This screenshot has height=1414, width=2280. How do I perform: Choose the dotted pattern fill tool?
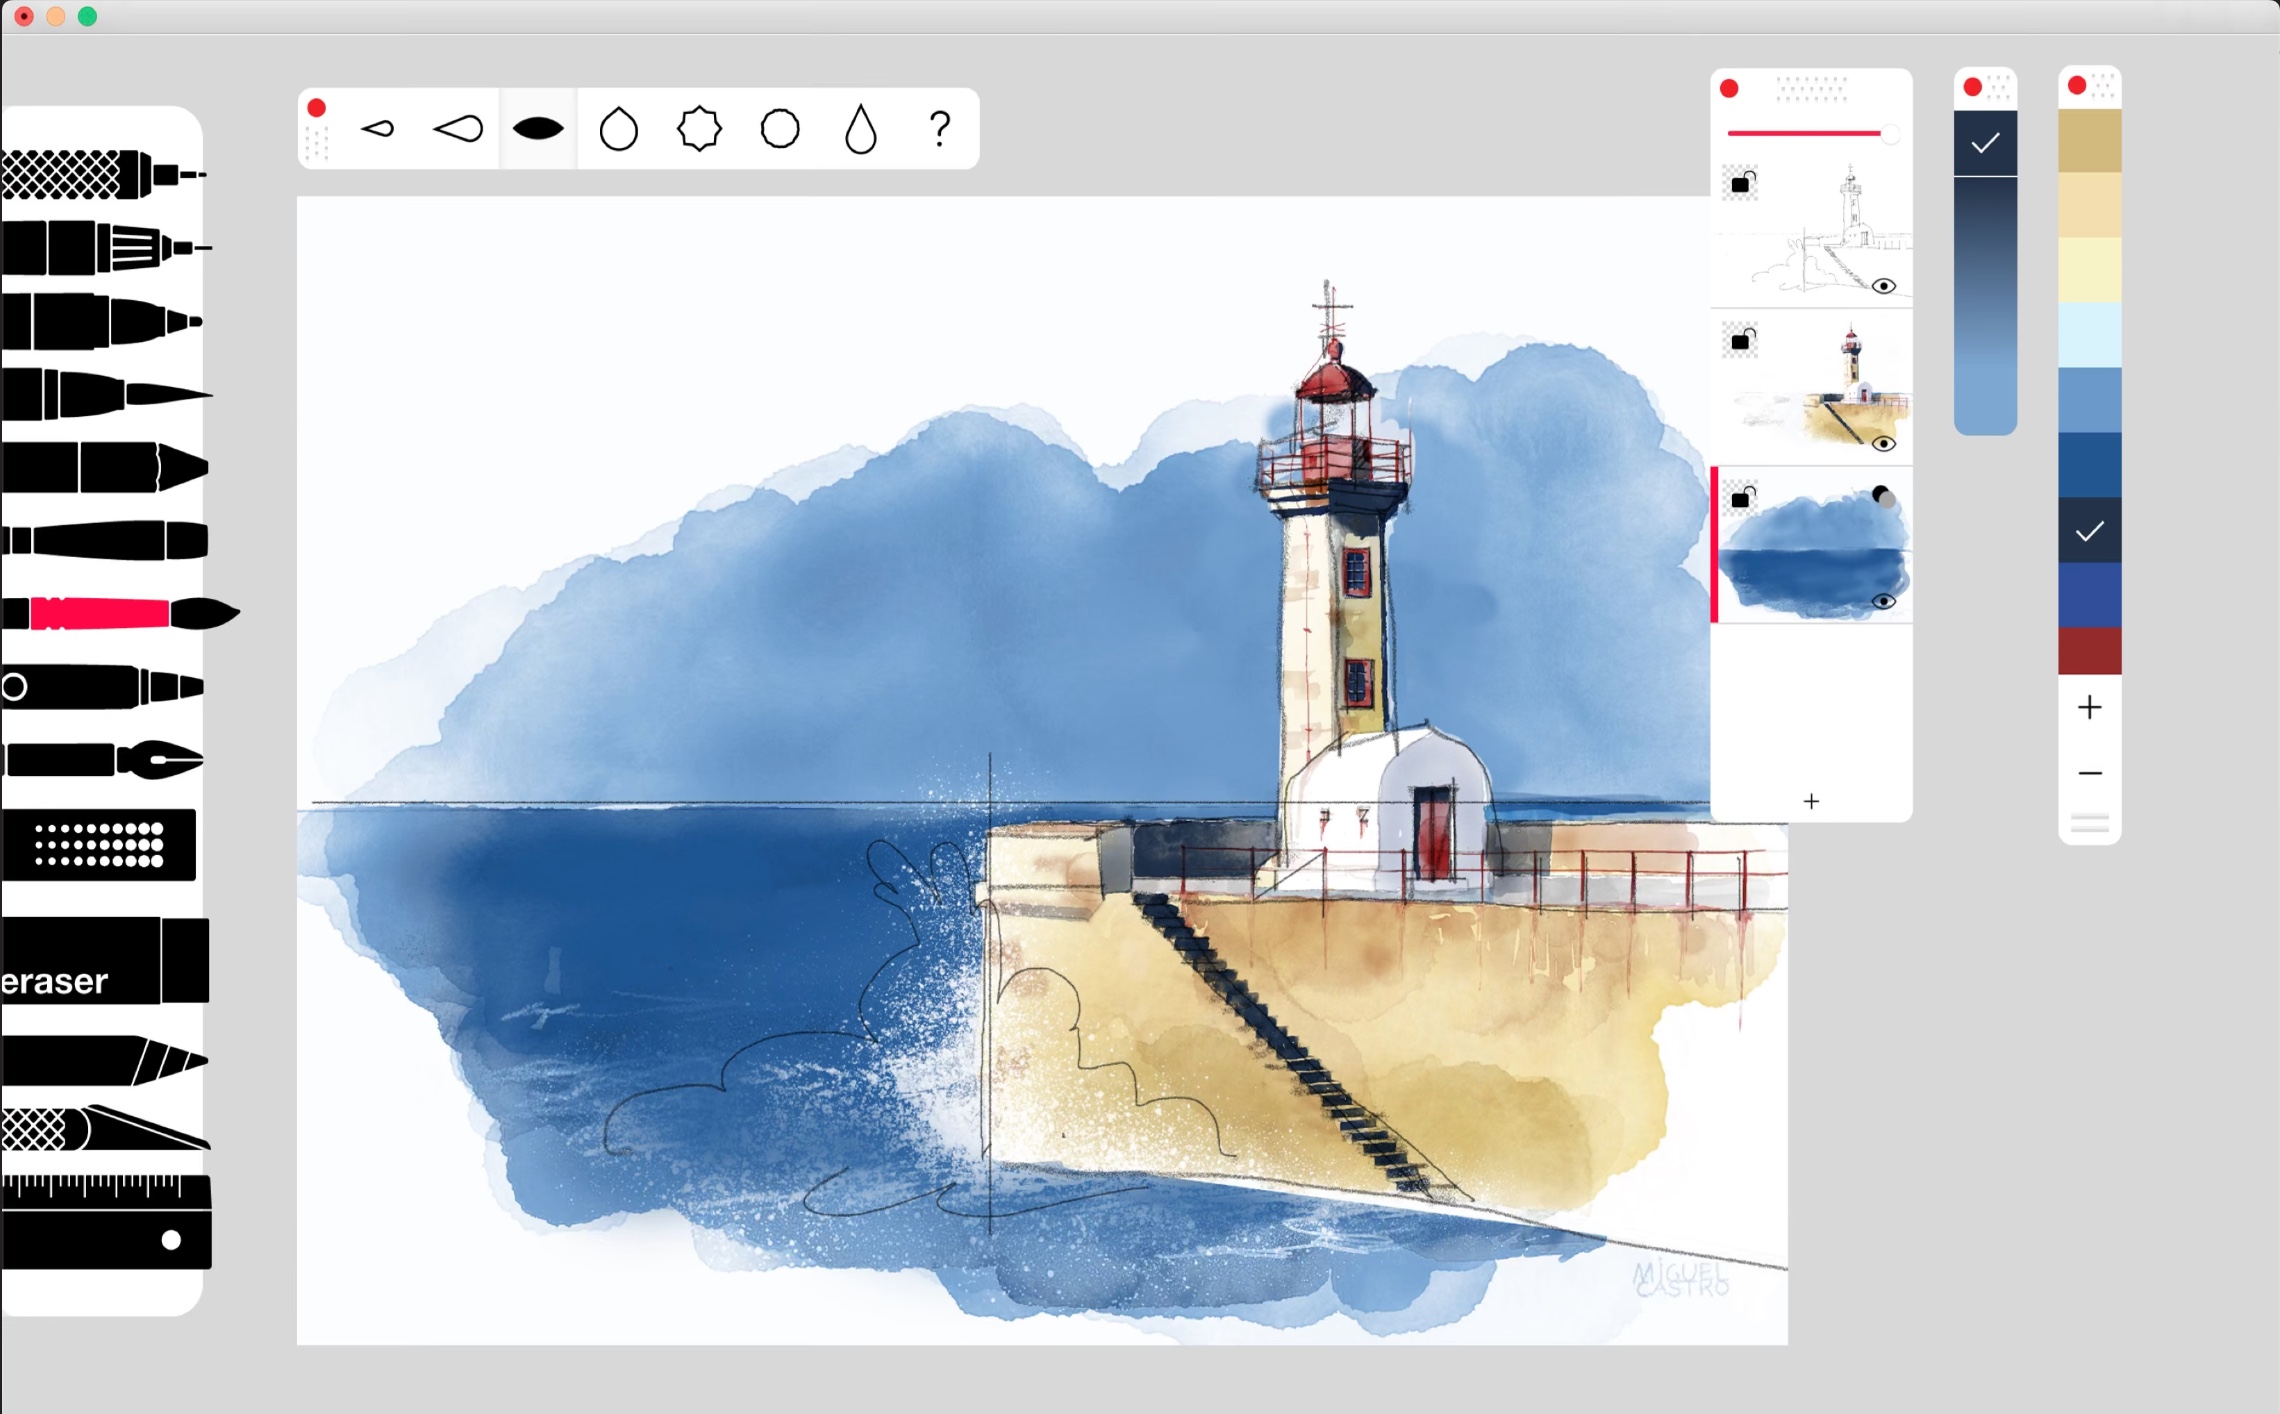click(x=98, y=845)
